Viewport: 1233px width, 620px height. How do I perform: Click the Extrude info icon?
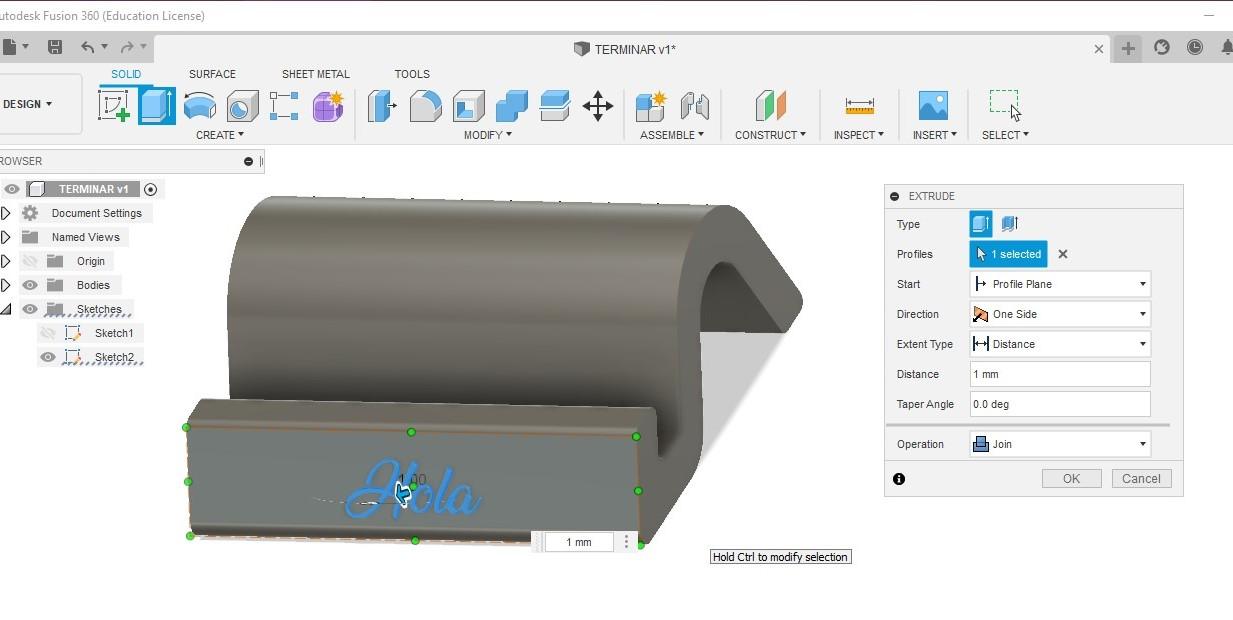[899, 479]
